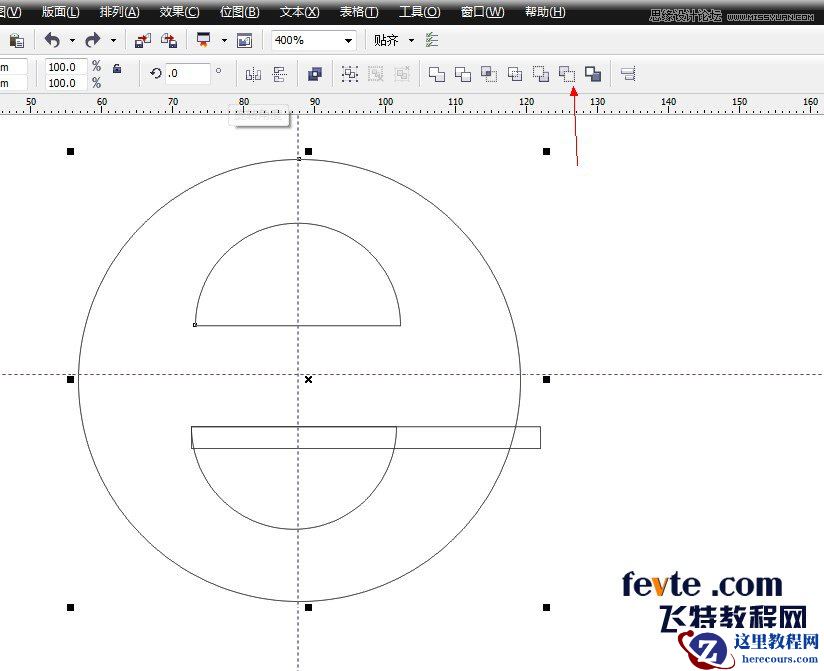Open the 工具(O) menu

421,12
